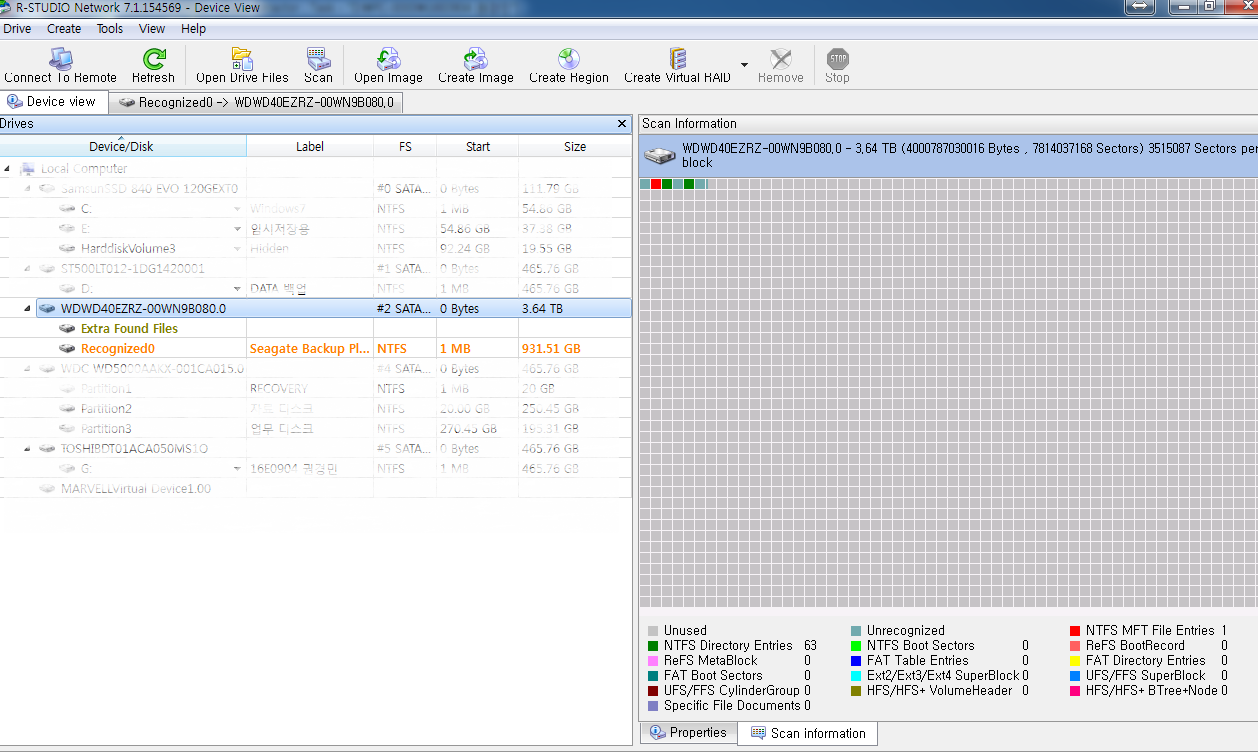Click the Open Image toolbar icon

(388, 59)
